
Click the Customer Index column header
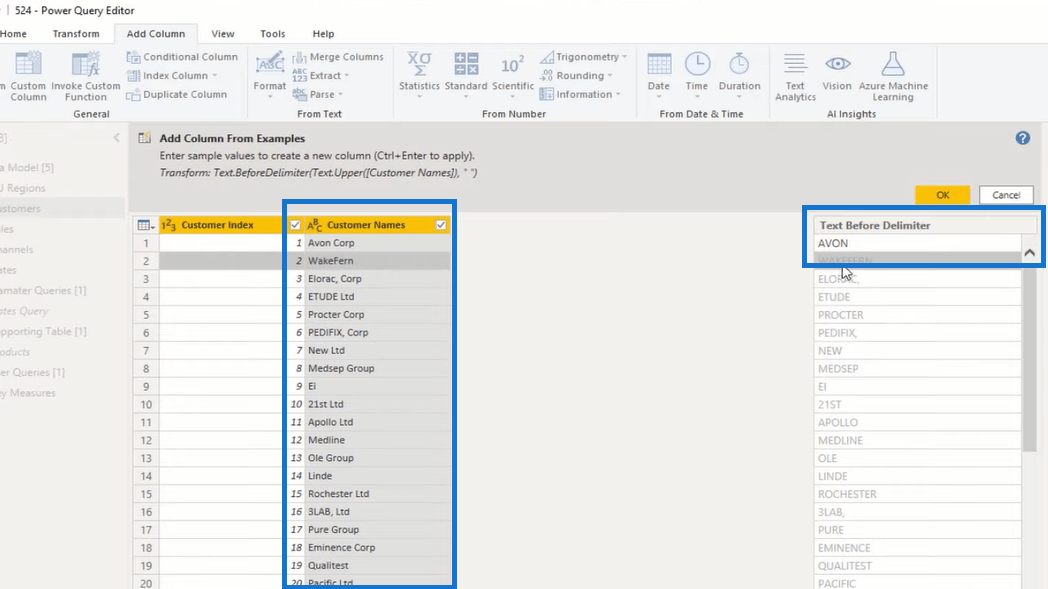tap(223, 225)
